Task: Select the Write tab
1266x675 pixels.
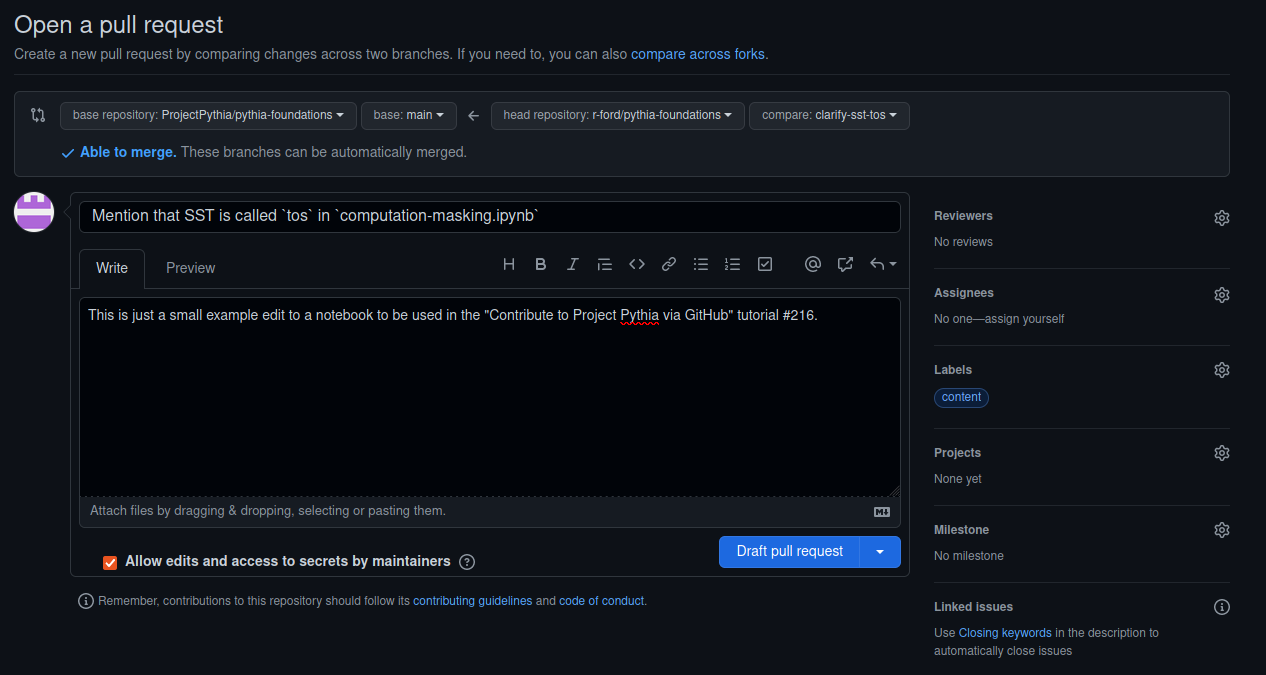Action: point(111,268)
